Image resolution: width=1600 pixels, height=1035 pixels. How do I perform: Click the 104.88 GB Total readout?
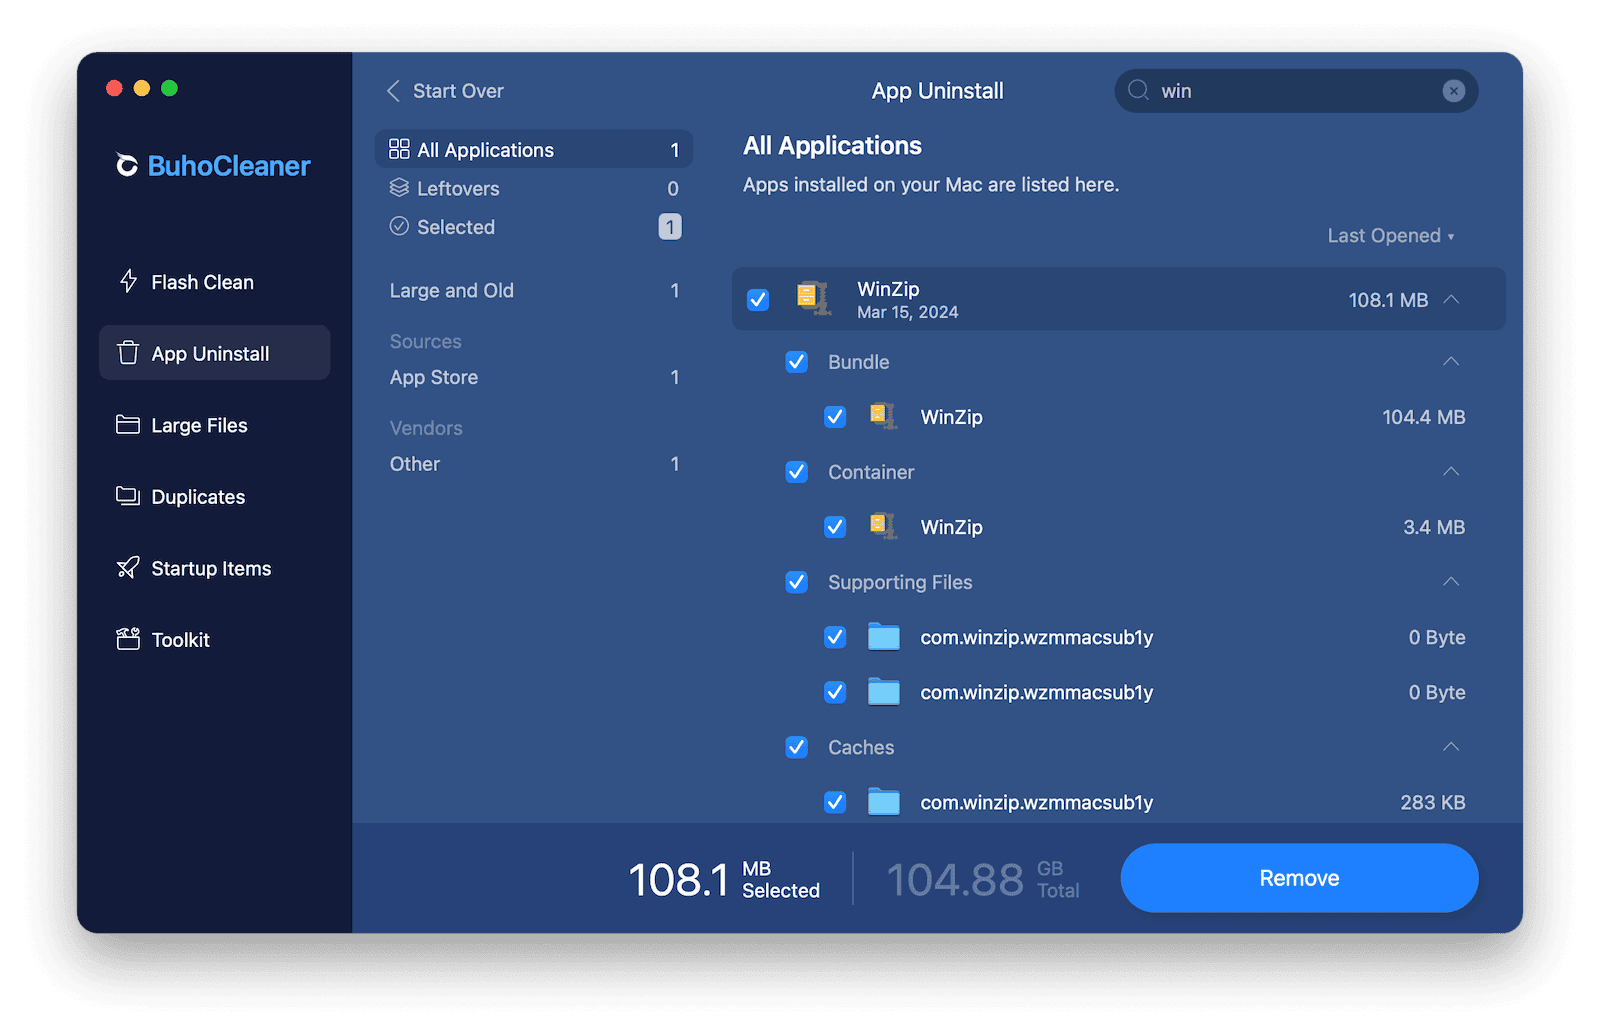(983, 880)
